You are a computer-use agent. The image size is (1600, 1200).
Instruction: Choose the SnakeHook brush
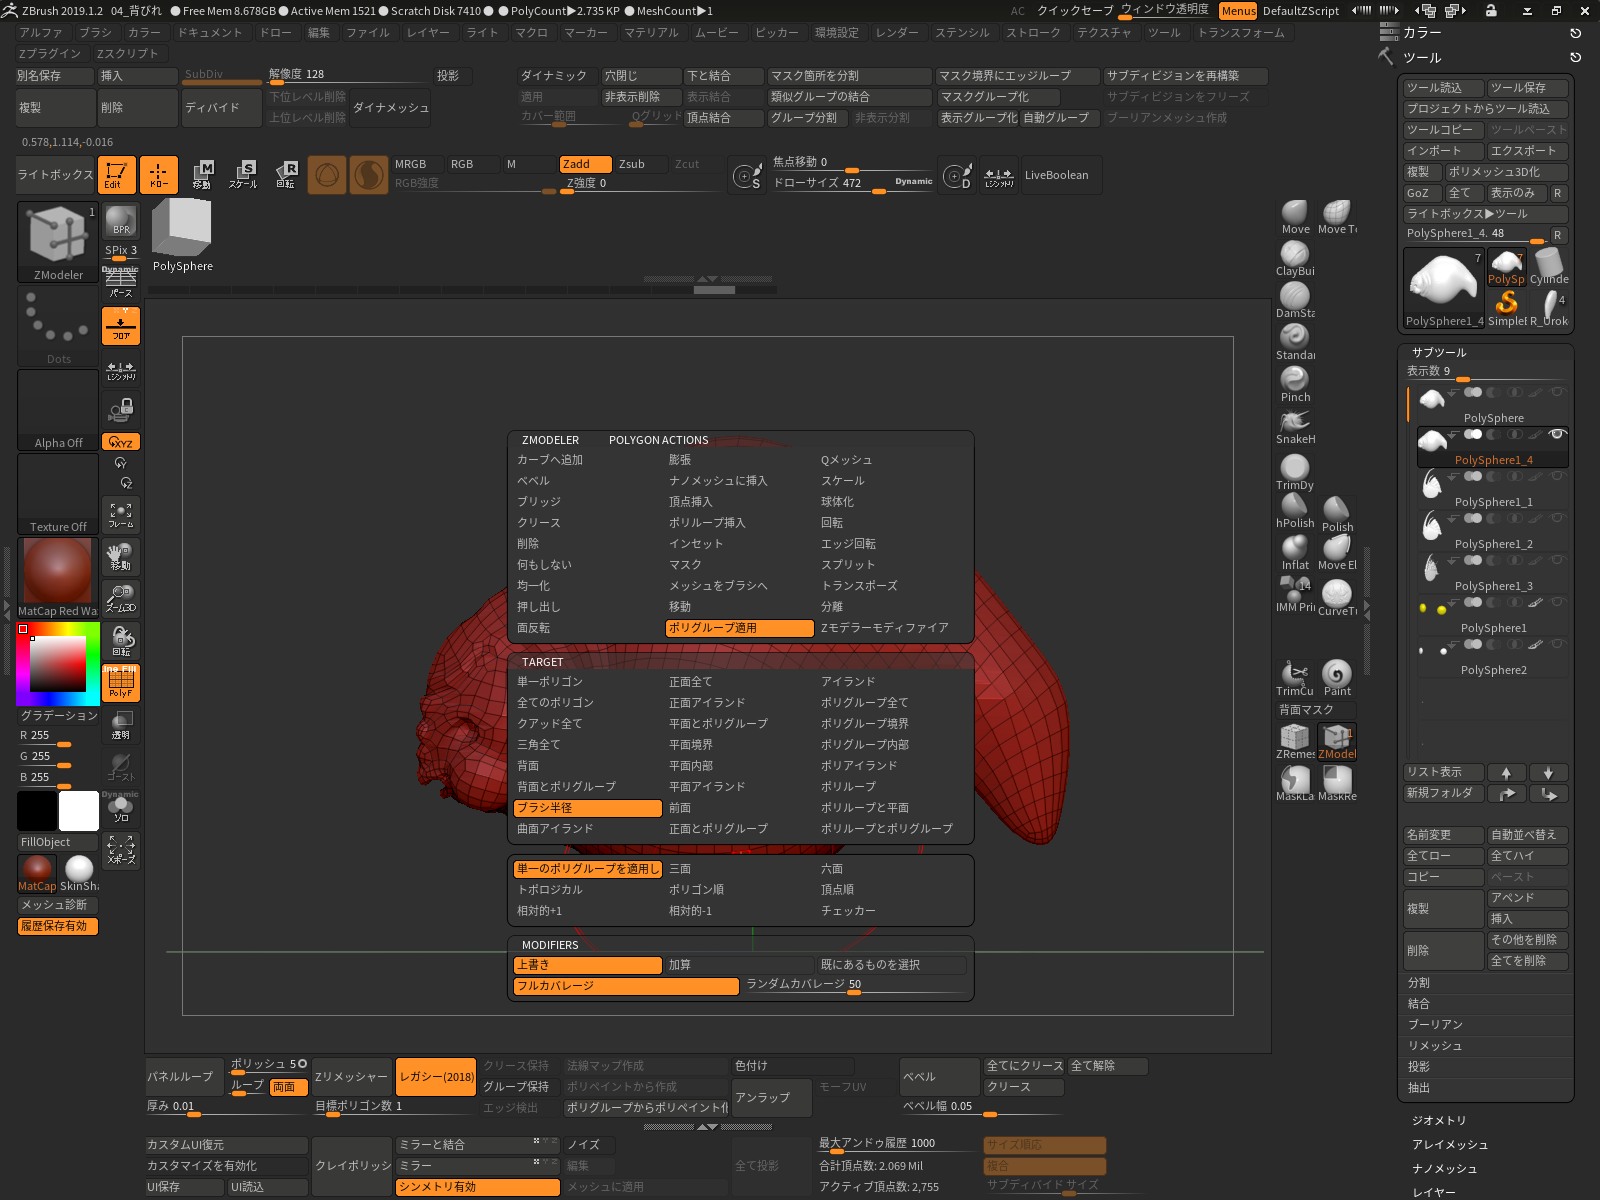(x=1295, y=426)
